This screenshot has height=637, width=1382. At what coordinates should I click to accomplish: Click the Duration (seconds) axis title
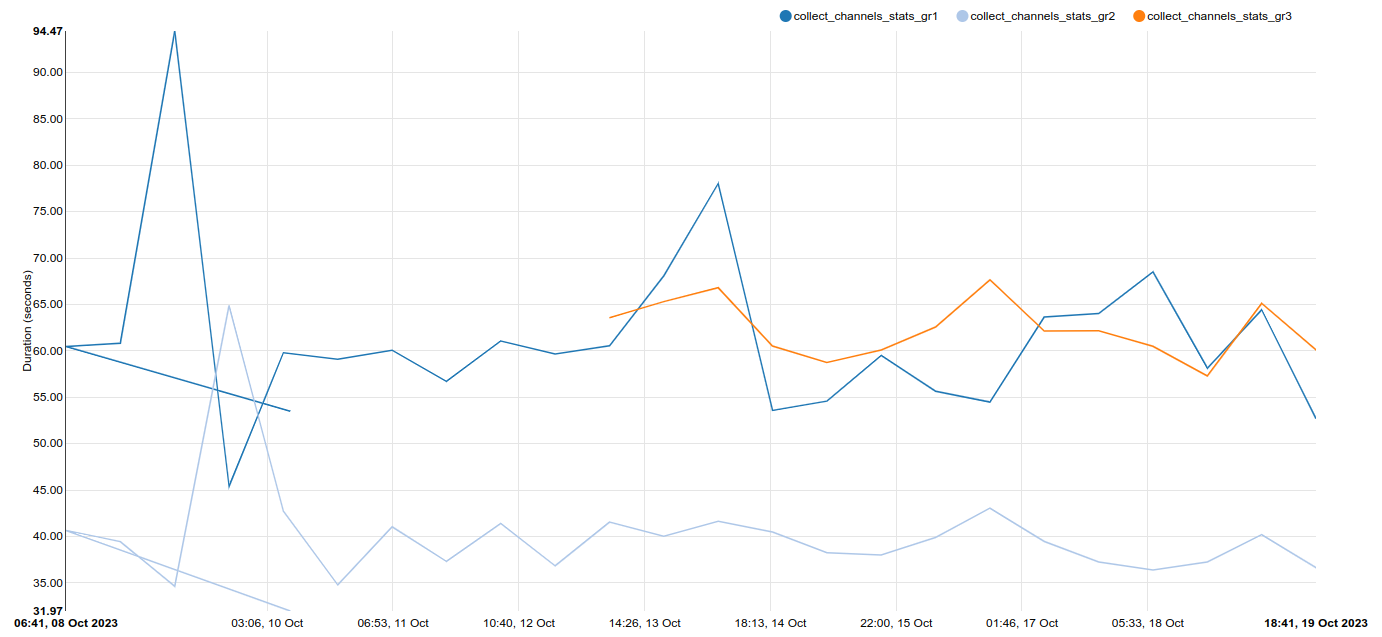click(27, 320)
